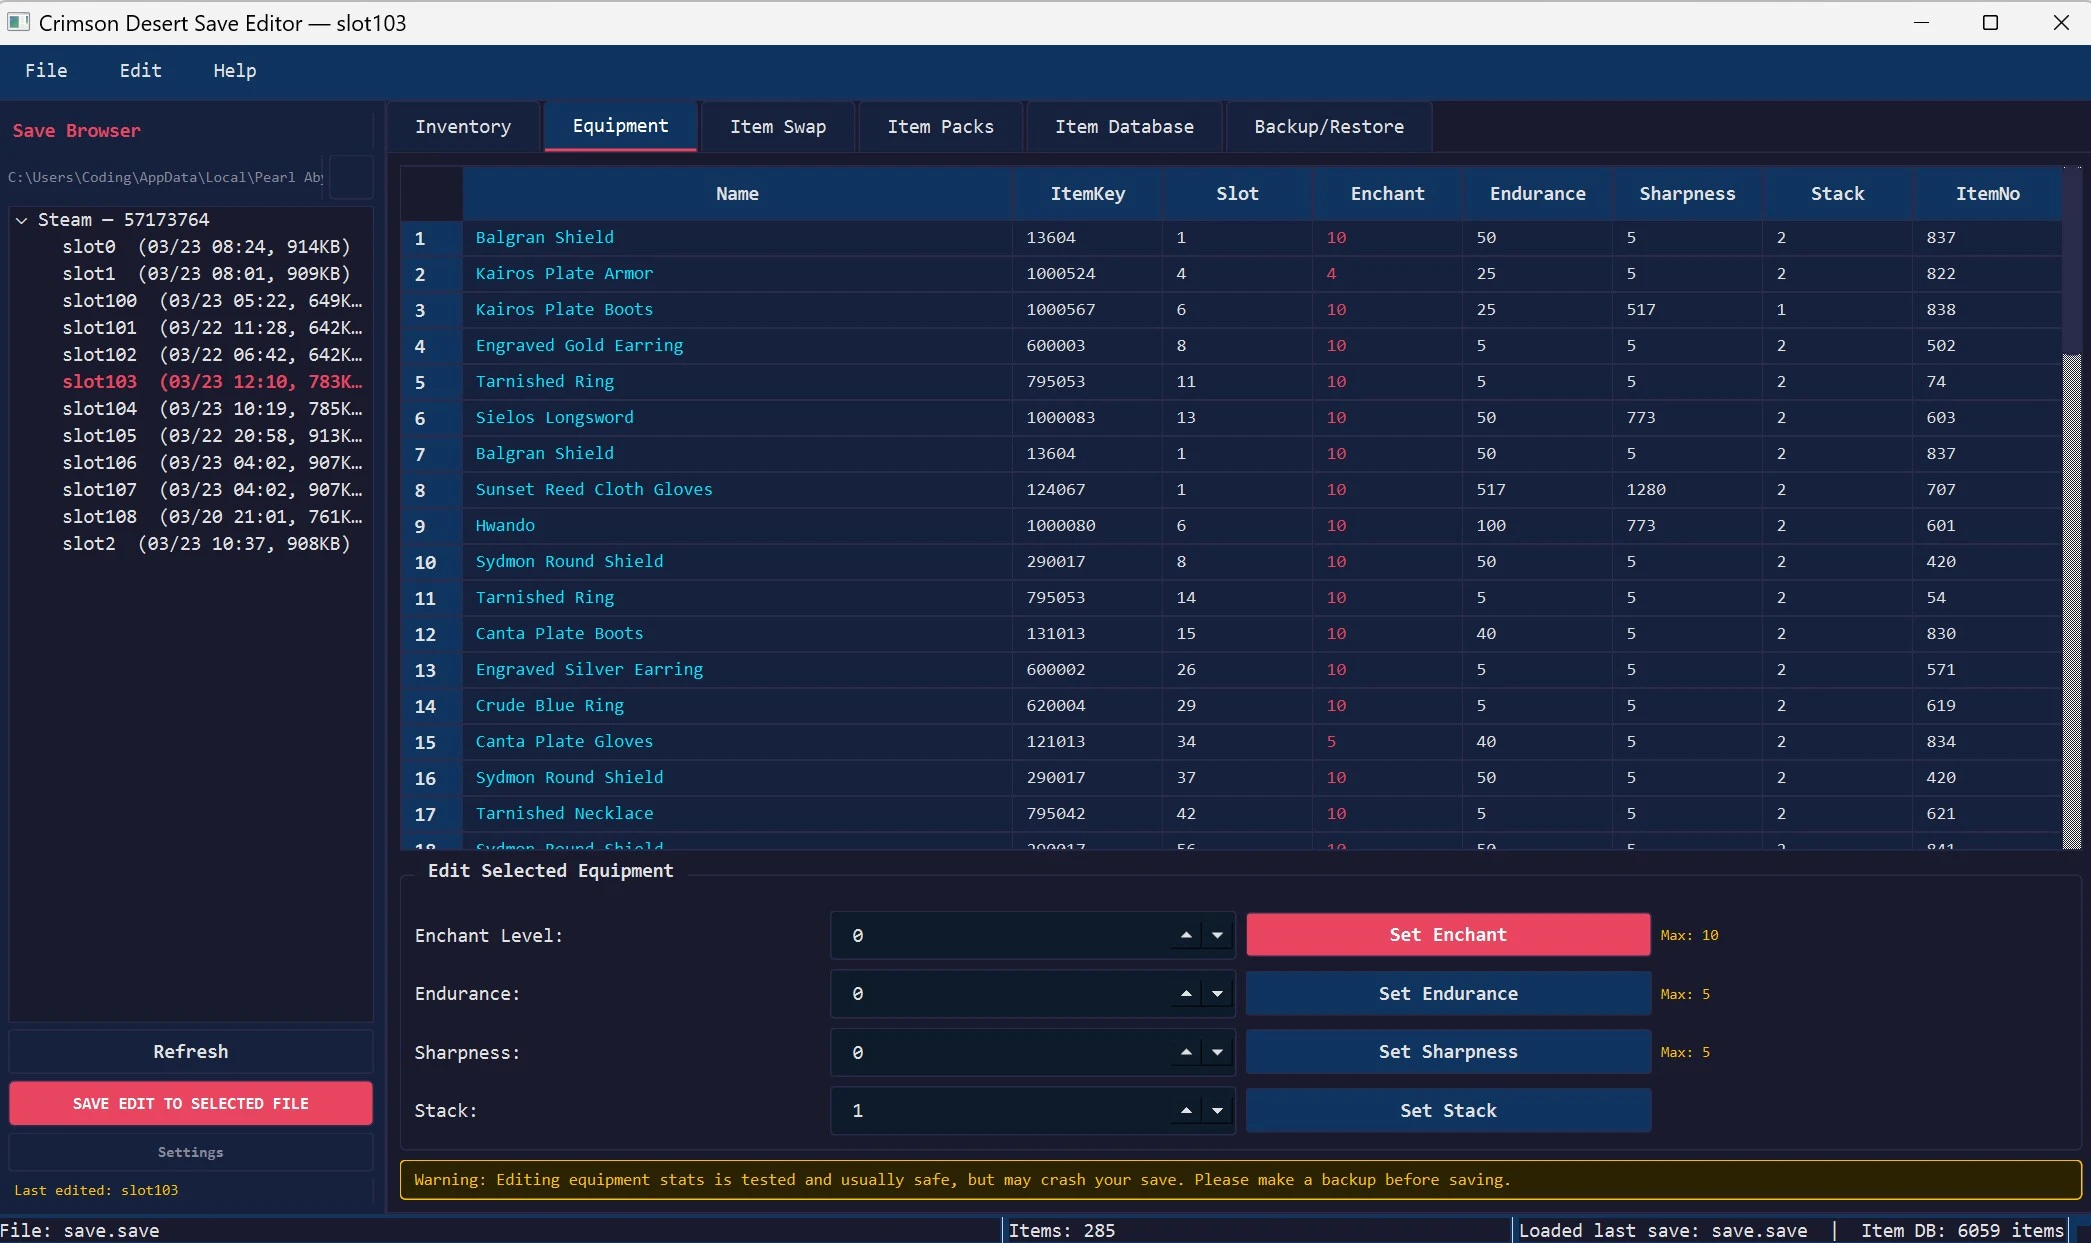Image resolution: width=2091 pixels, height=1243 pixels.
Task: Click the Sharpness value input field
Action: pos(1000,1052)
